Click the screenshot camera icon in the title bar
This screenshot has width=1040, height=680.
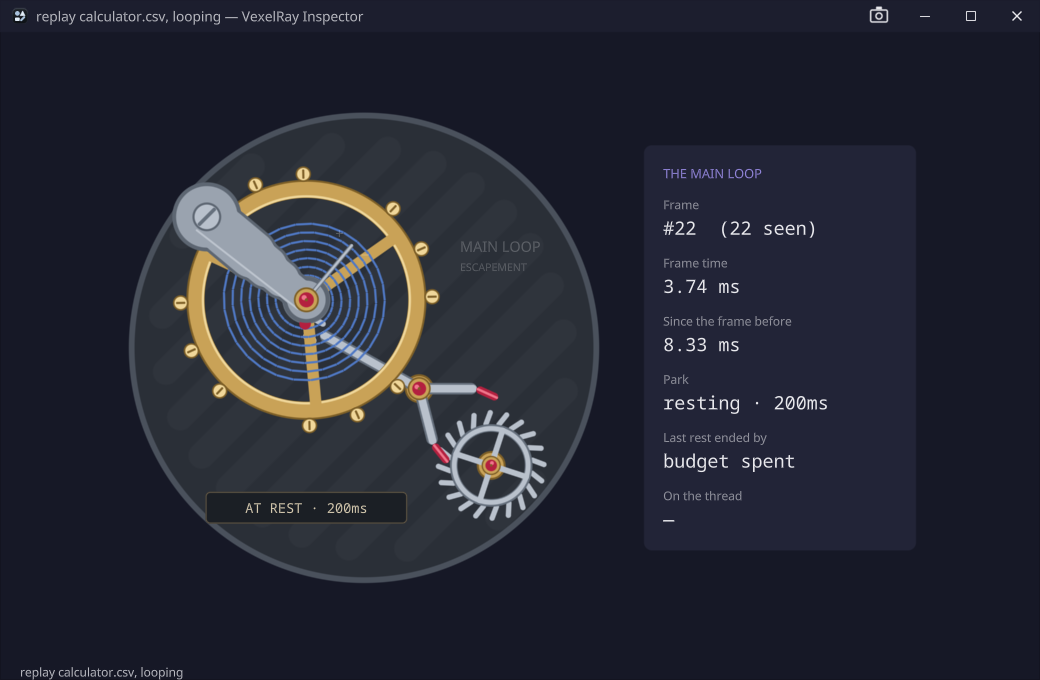(x=879, y=15)
